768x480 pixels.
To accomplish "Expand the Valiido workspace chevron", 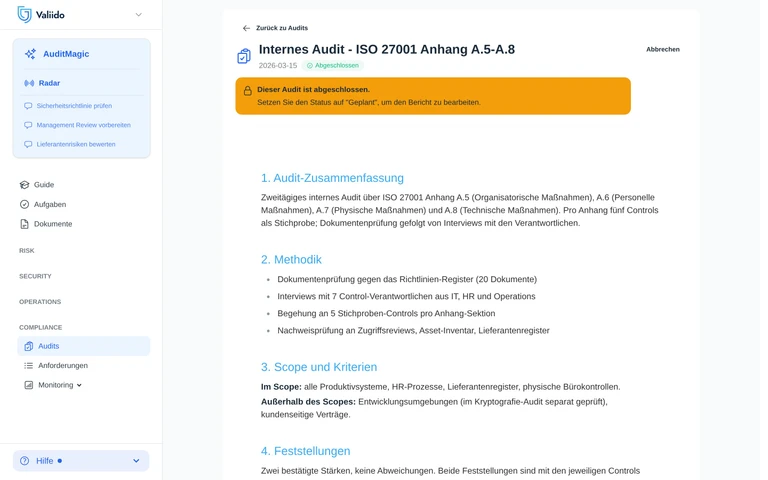I will tap(139, 15).
